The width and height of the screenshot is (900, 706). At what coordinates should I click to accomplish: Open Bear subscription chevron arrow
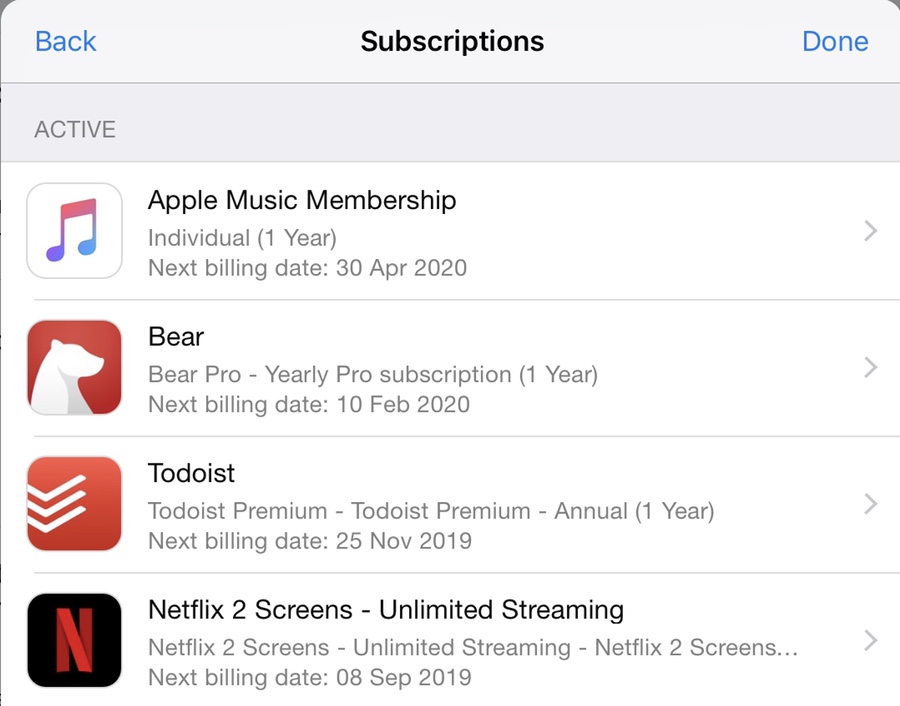(870, 368)
